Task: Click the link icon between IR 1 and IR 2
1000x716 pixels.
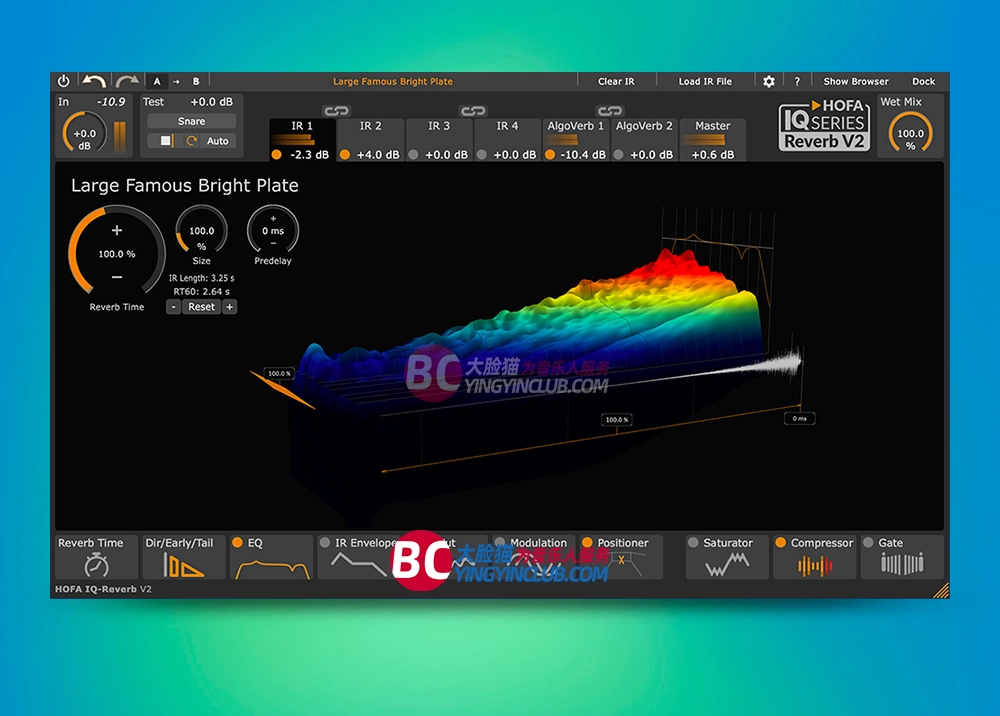Action: coord(335,111)
